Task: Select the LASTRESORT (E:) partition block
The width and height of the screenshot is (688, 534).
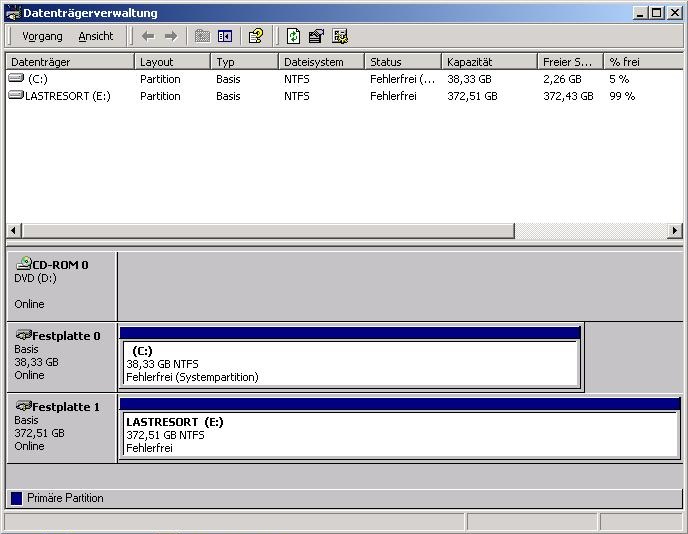Action: [x=400, y=429]
